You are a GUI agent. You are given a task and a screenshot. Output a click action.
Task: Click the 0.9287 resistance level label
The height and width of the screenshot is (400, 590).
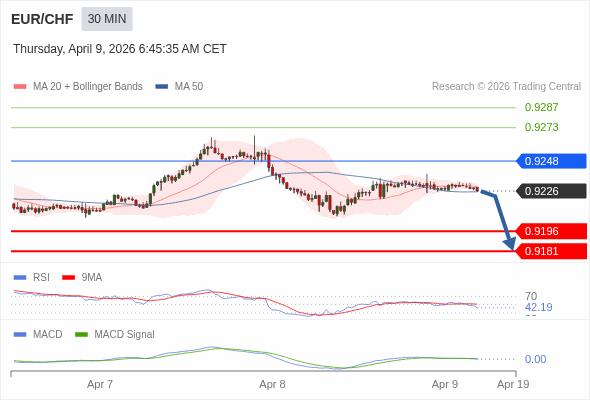point(541,107)
